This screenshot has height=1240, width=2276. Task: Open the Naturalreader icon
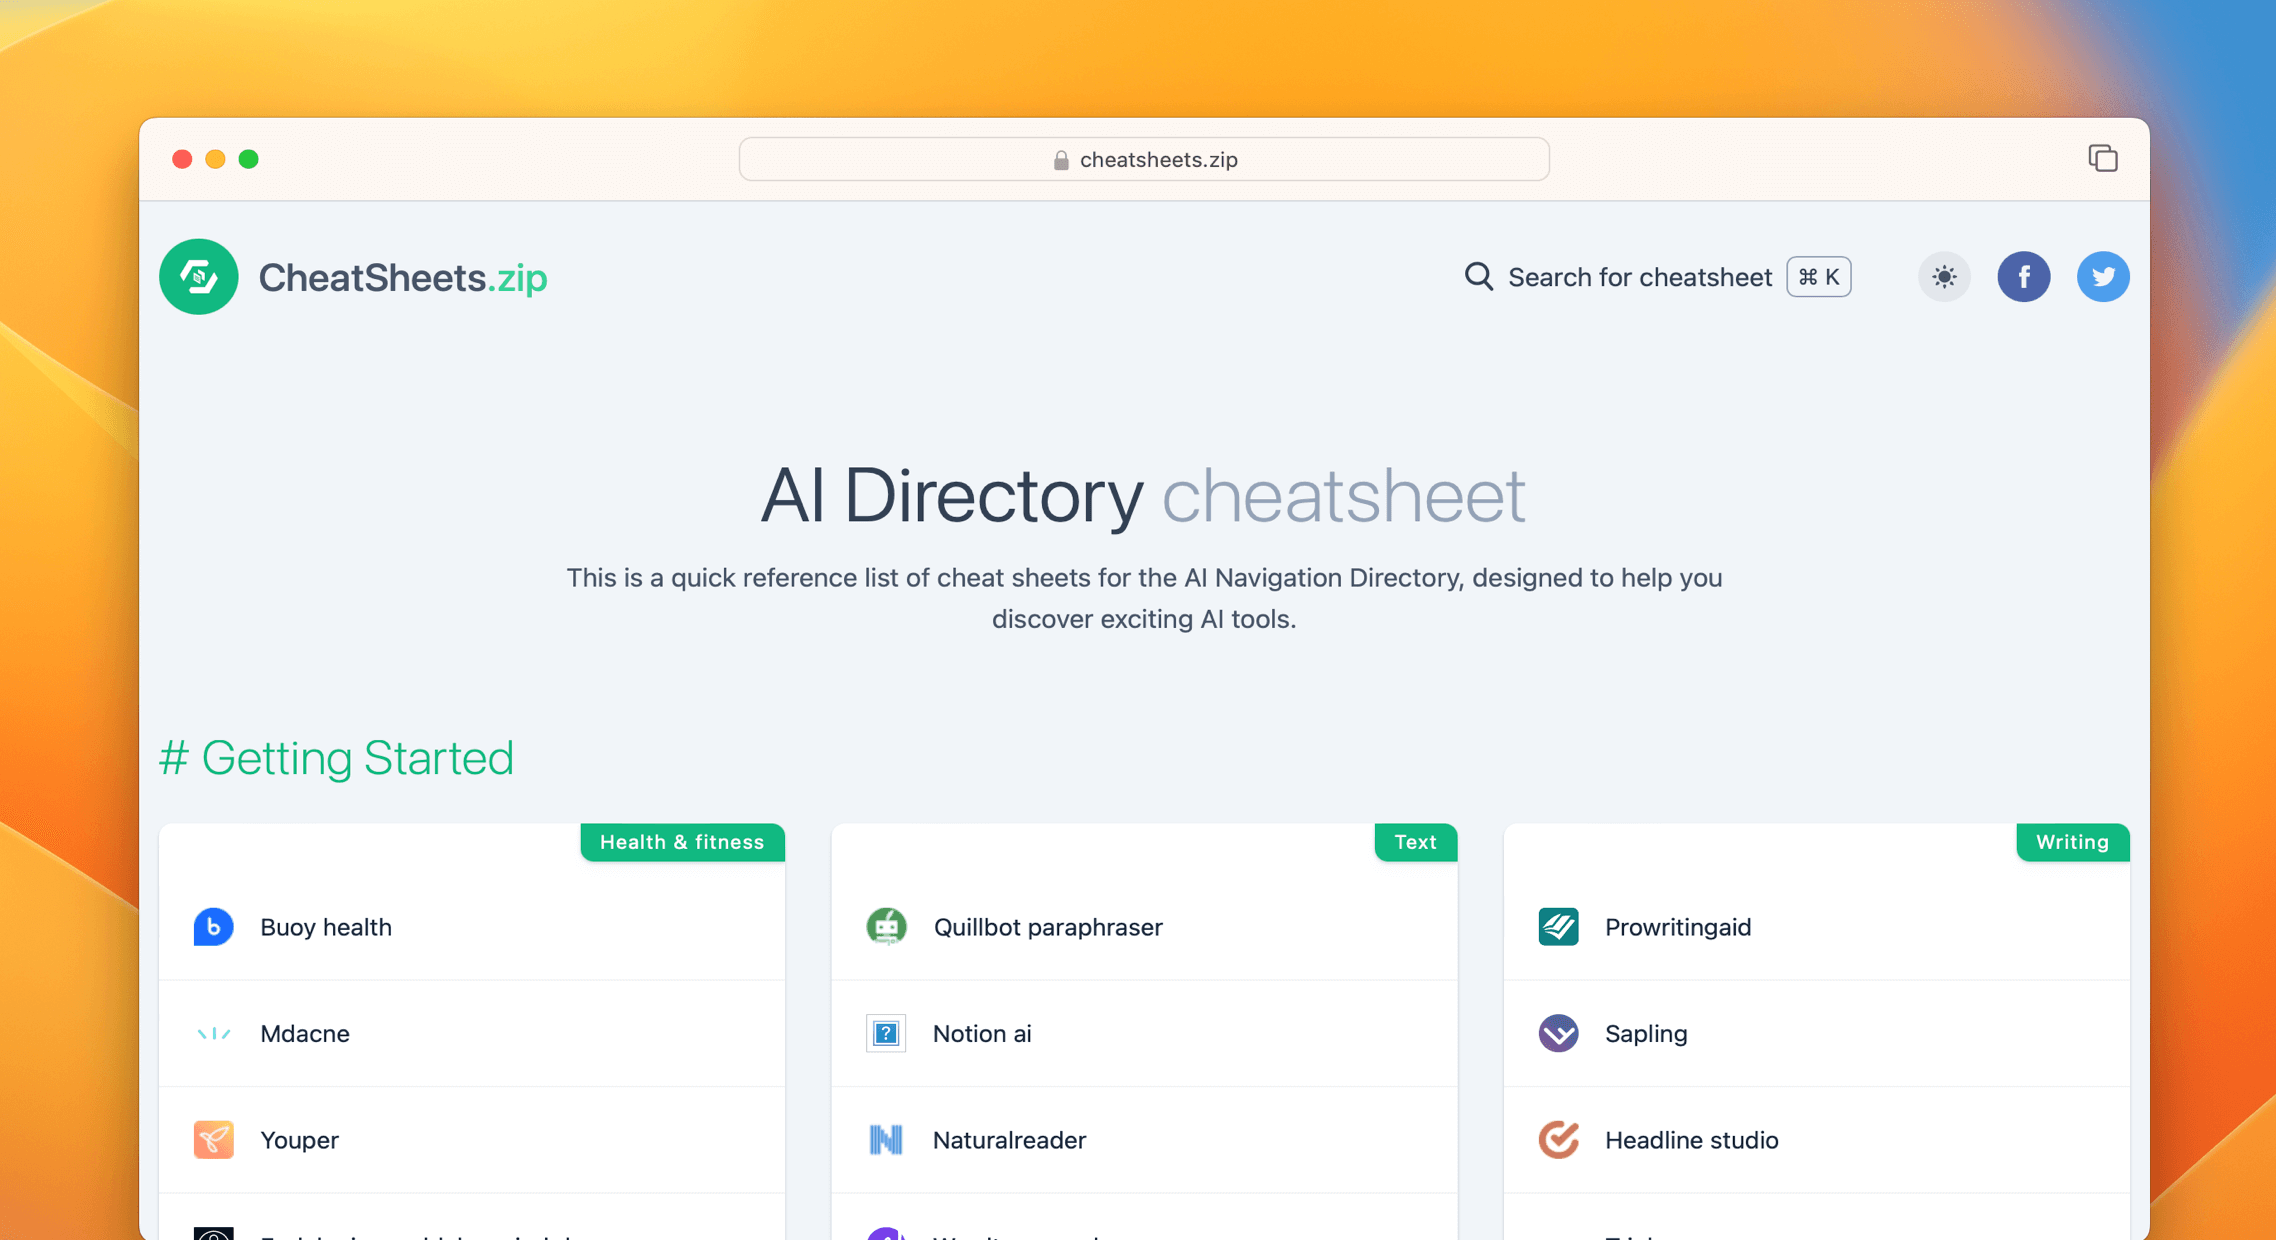coord(885,1140)
